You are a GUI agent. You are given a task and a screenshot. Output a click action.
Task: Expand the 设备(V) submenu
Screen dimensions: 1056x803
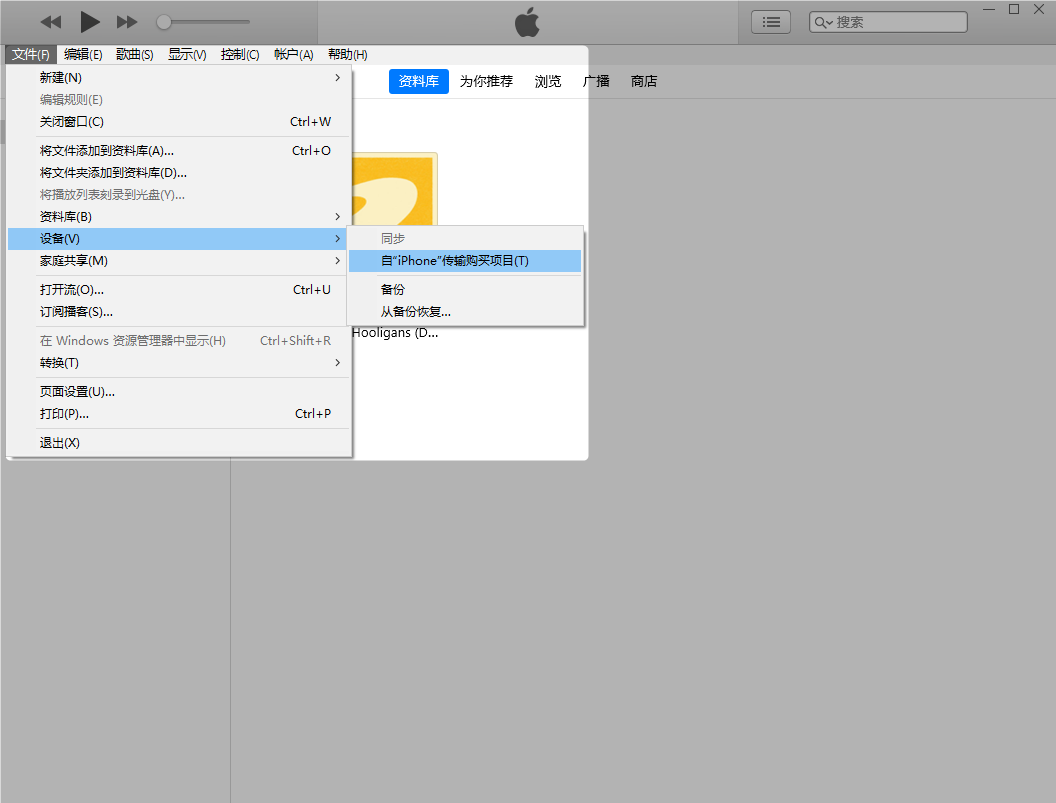(x=179, y=239)
